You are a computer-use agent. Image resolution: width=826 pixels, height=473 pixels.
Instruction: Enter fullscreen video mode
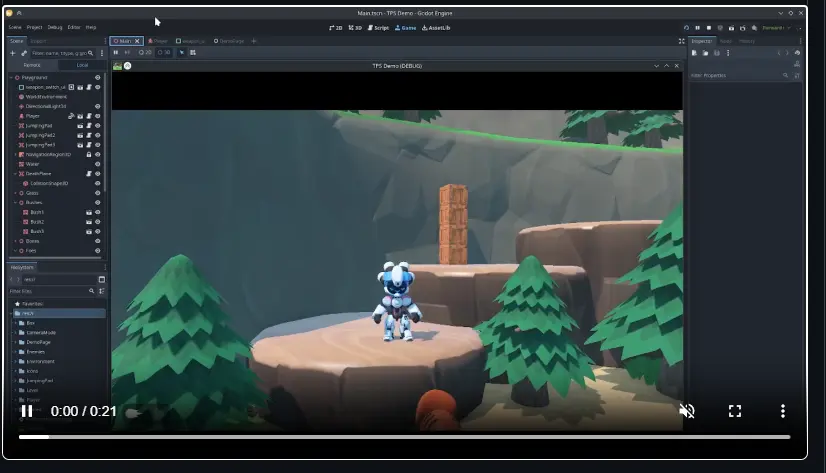(x=735, y=411)
